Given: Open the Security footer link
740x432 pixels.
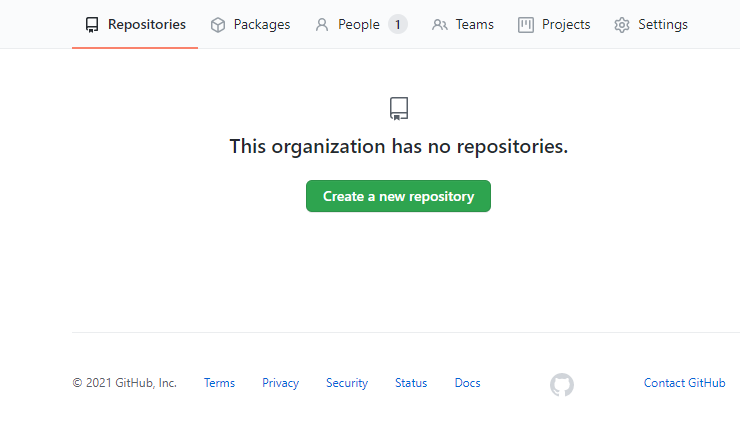Looking at the screenshot, I should 347,383.
